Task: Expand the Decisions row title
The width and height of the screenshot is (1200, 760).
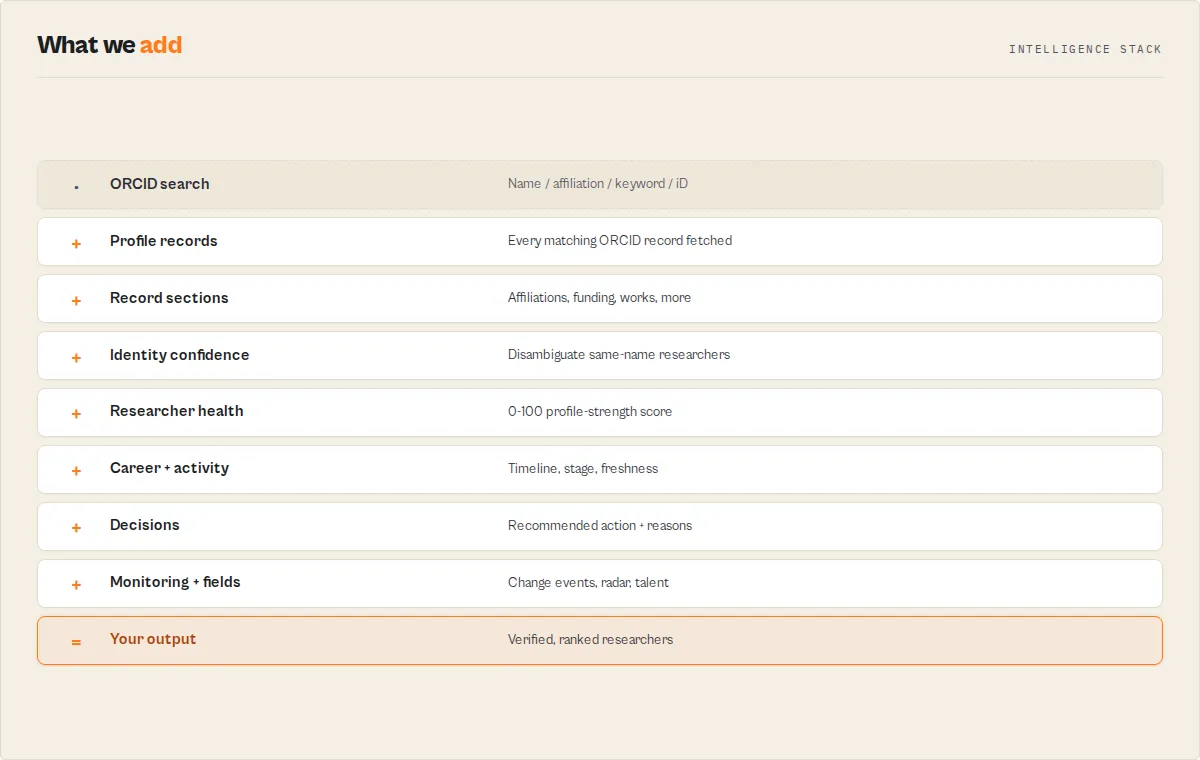Action: coord(145,525)
